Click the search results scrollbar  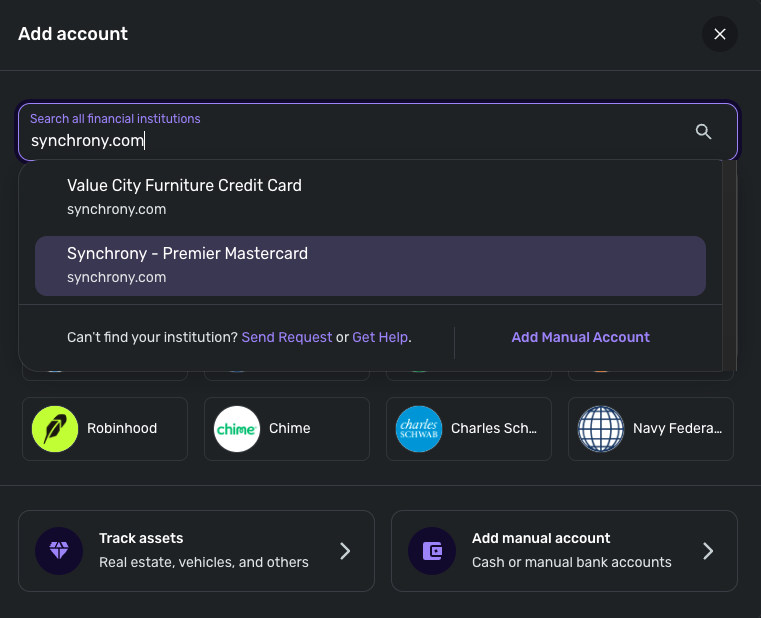tap(729, 260)
